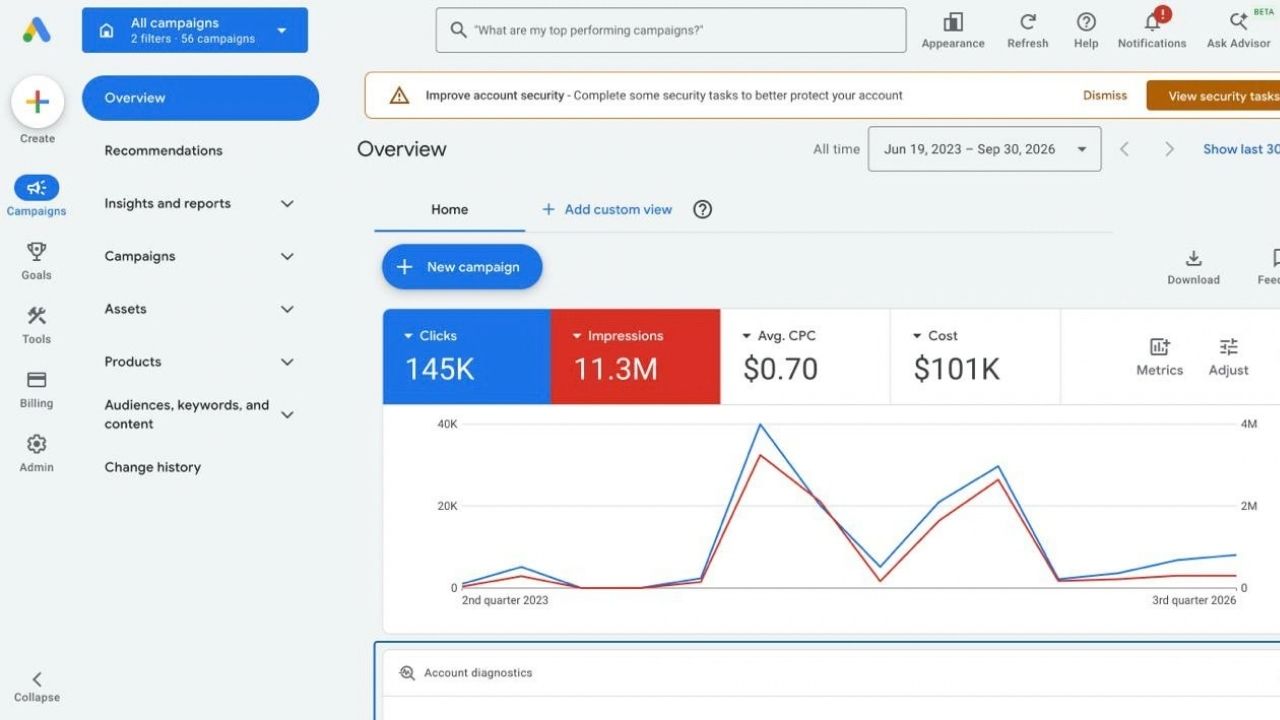Expand the Assets section
Screen dimensions: 1280x720
click(200, 310)
